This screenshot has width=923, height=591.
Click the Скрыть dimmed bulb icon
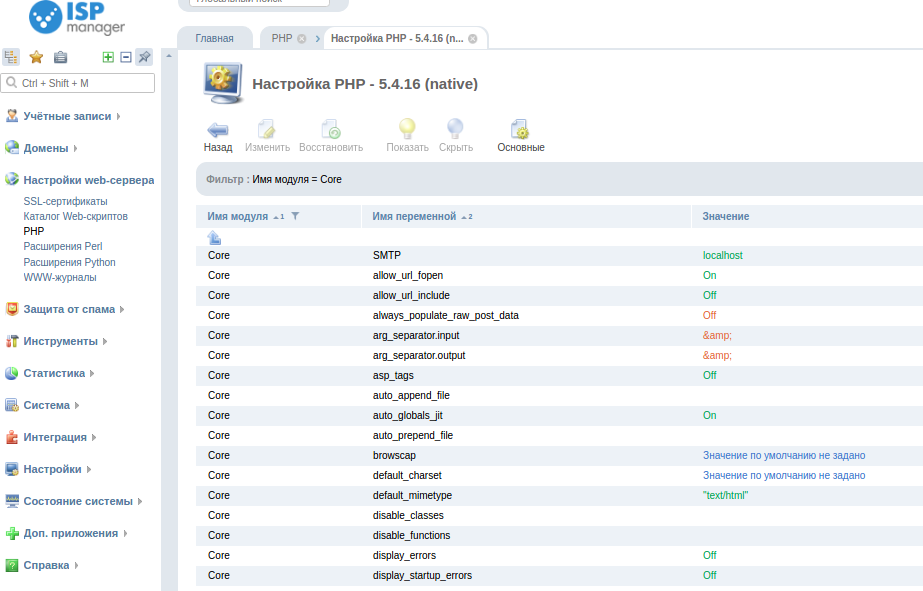[455, 130]
